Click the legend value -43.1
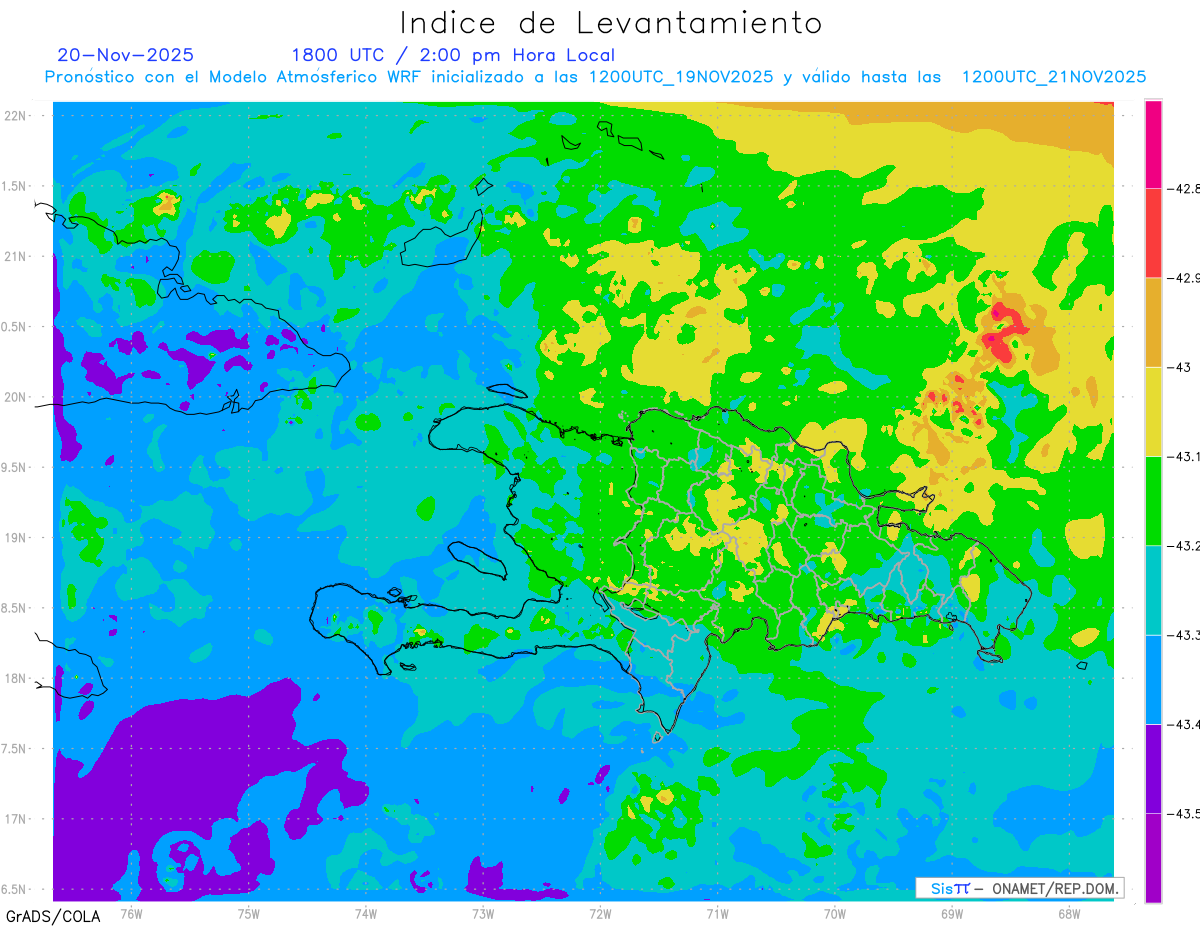This screenshot has width=1200, height=927. (1185, 456)
